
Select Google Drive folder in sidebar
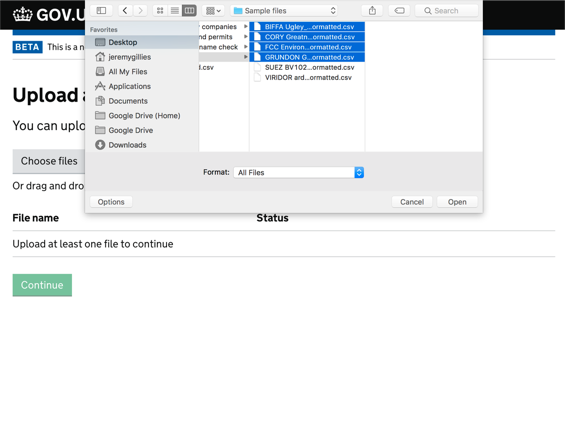142,130
